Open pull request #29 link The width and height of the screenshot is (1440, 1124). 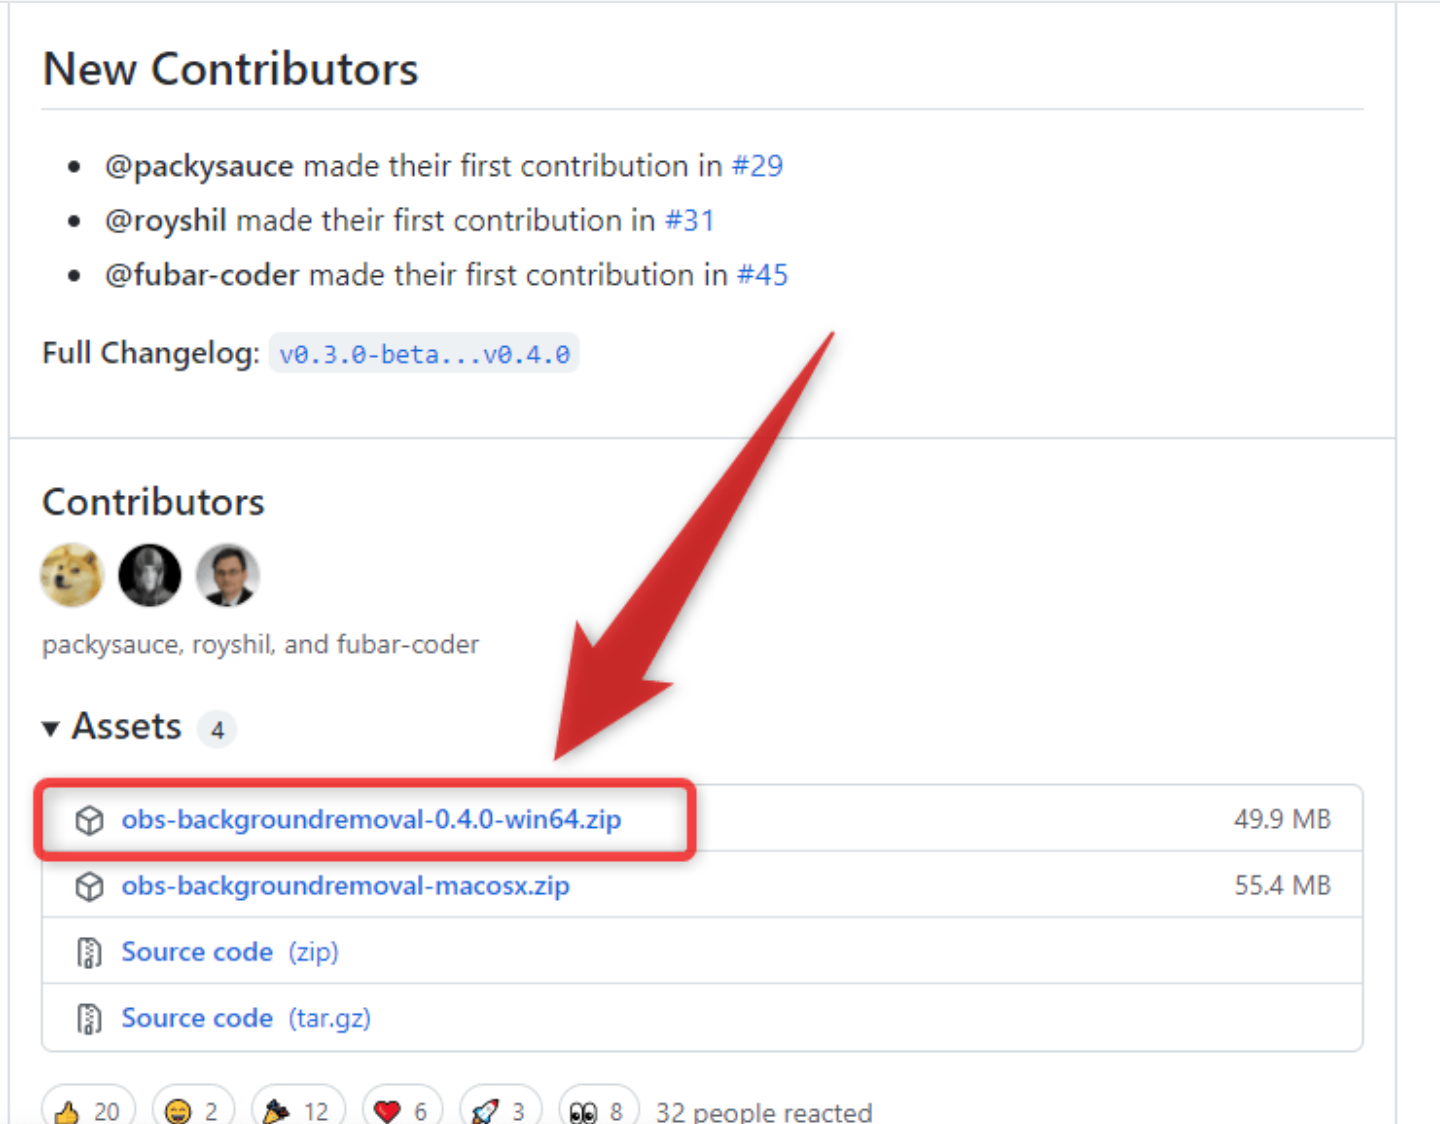757,166
